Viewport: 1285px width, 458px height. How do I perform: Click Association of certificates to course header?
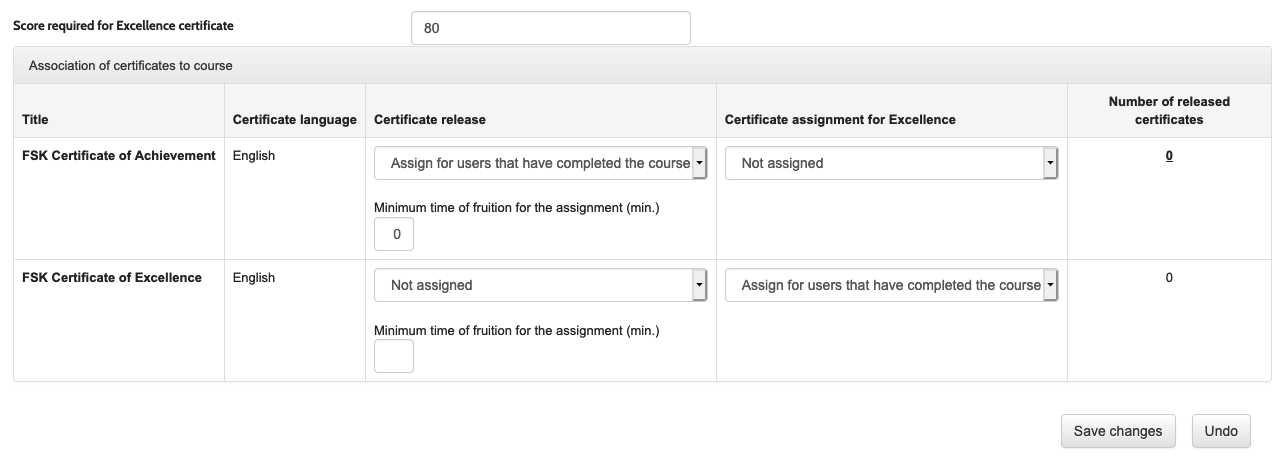point(131,66)
